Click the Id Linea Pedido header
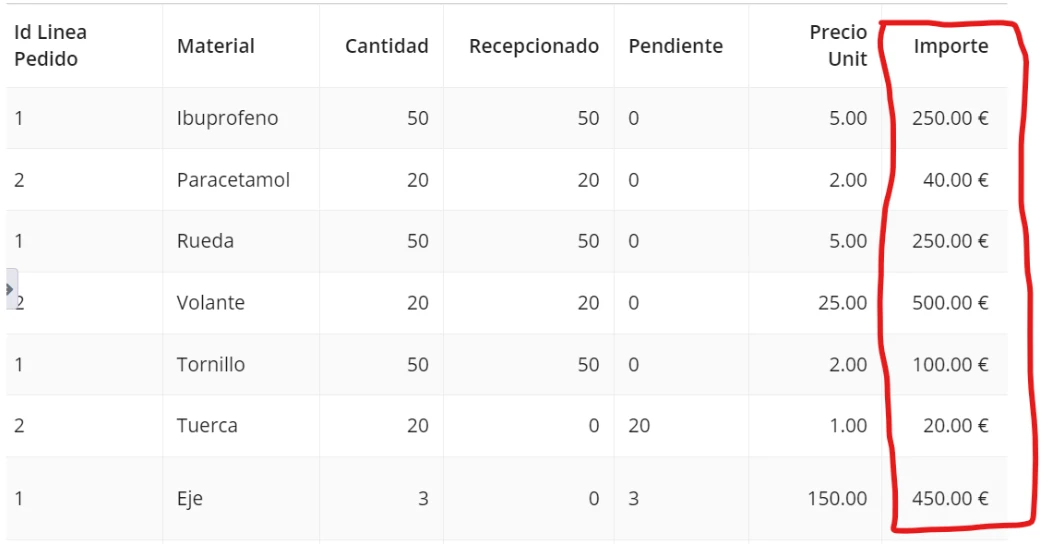The height and width of the screenshot is (544, 1053). coord(50,46)
